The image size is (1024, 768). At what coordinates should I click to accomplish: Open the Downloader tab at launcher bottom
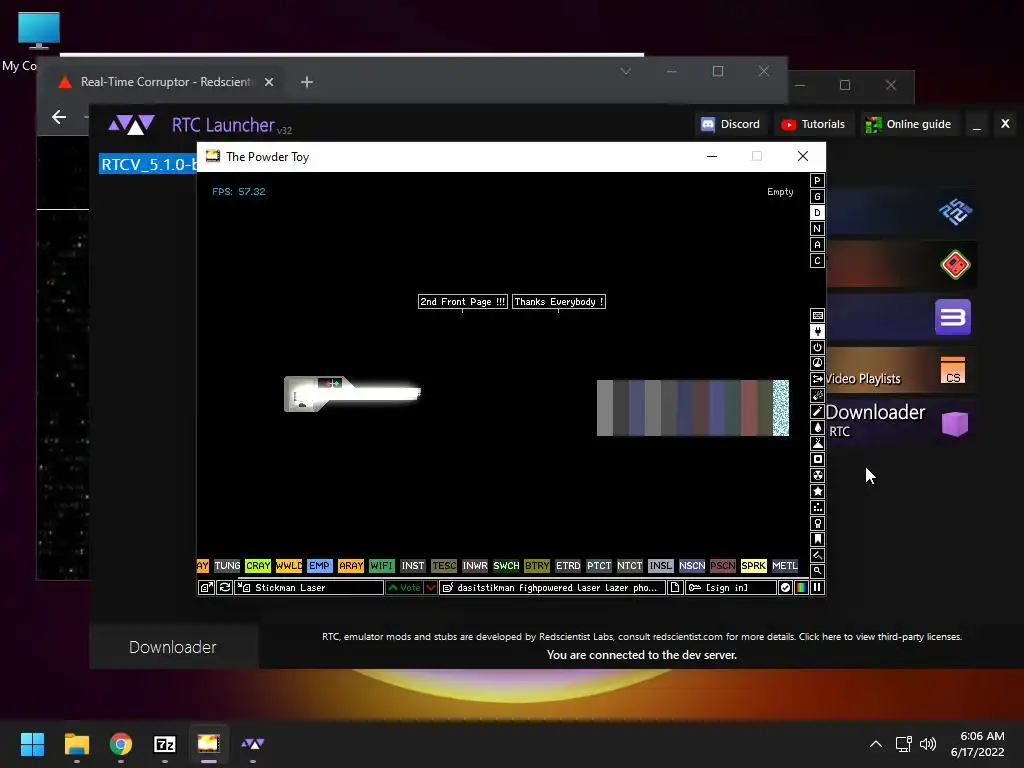[x=173, y=647]
